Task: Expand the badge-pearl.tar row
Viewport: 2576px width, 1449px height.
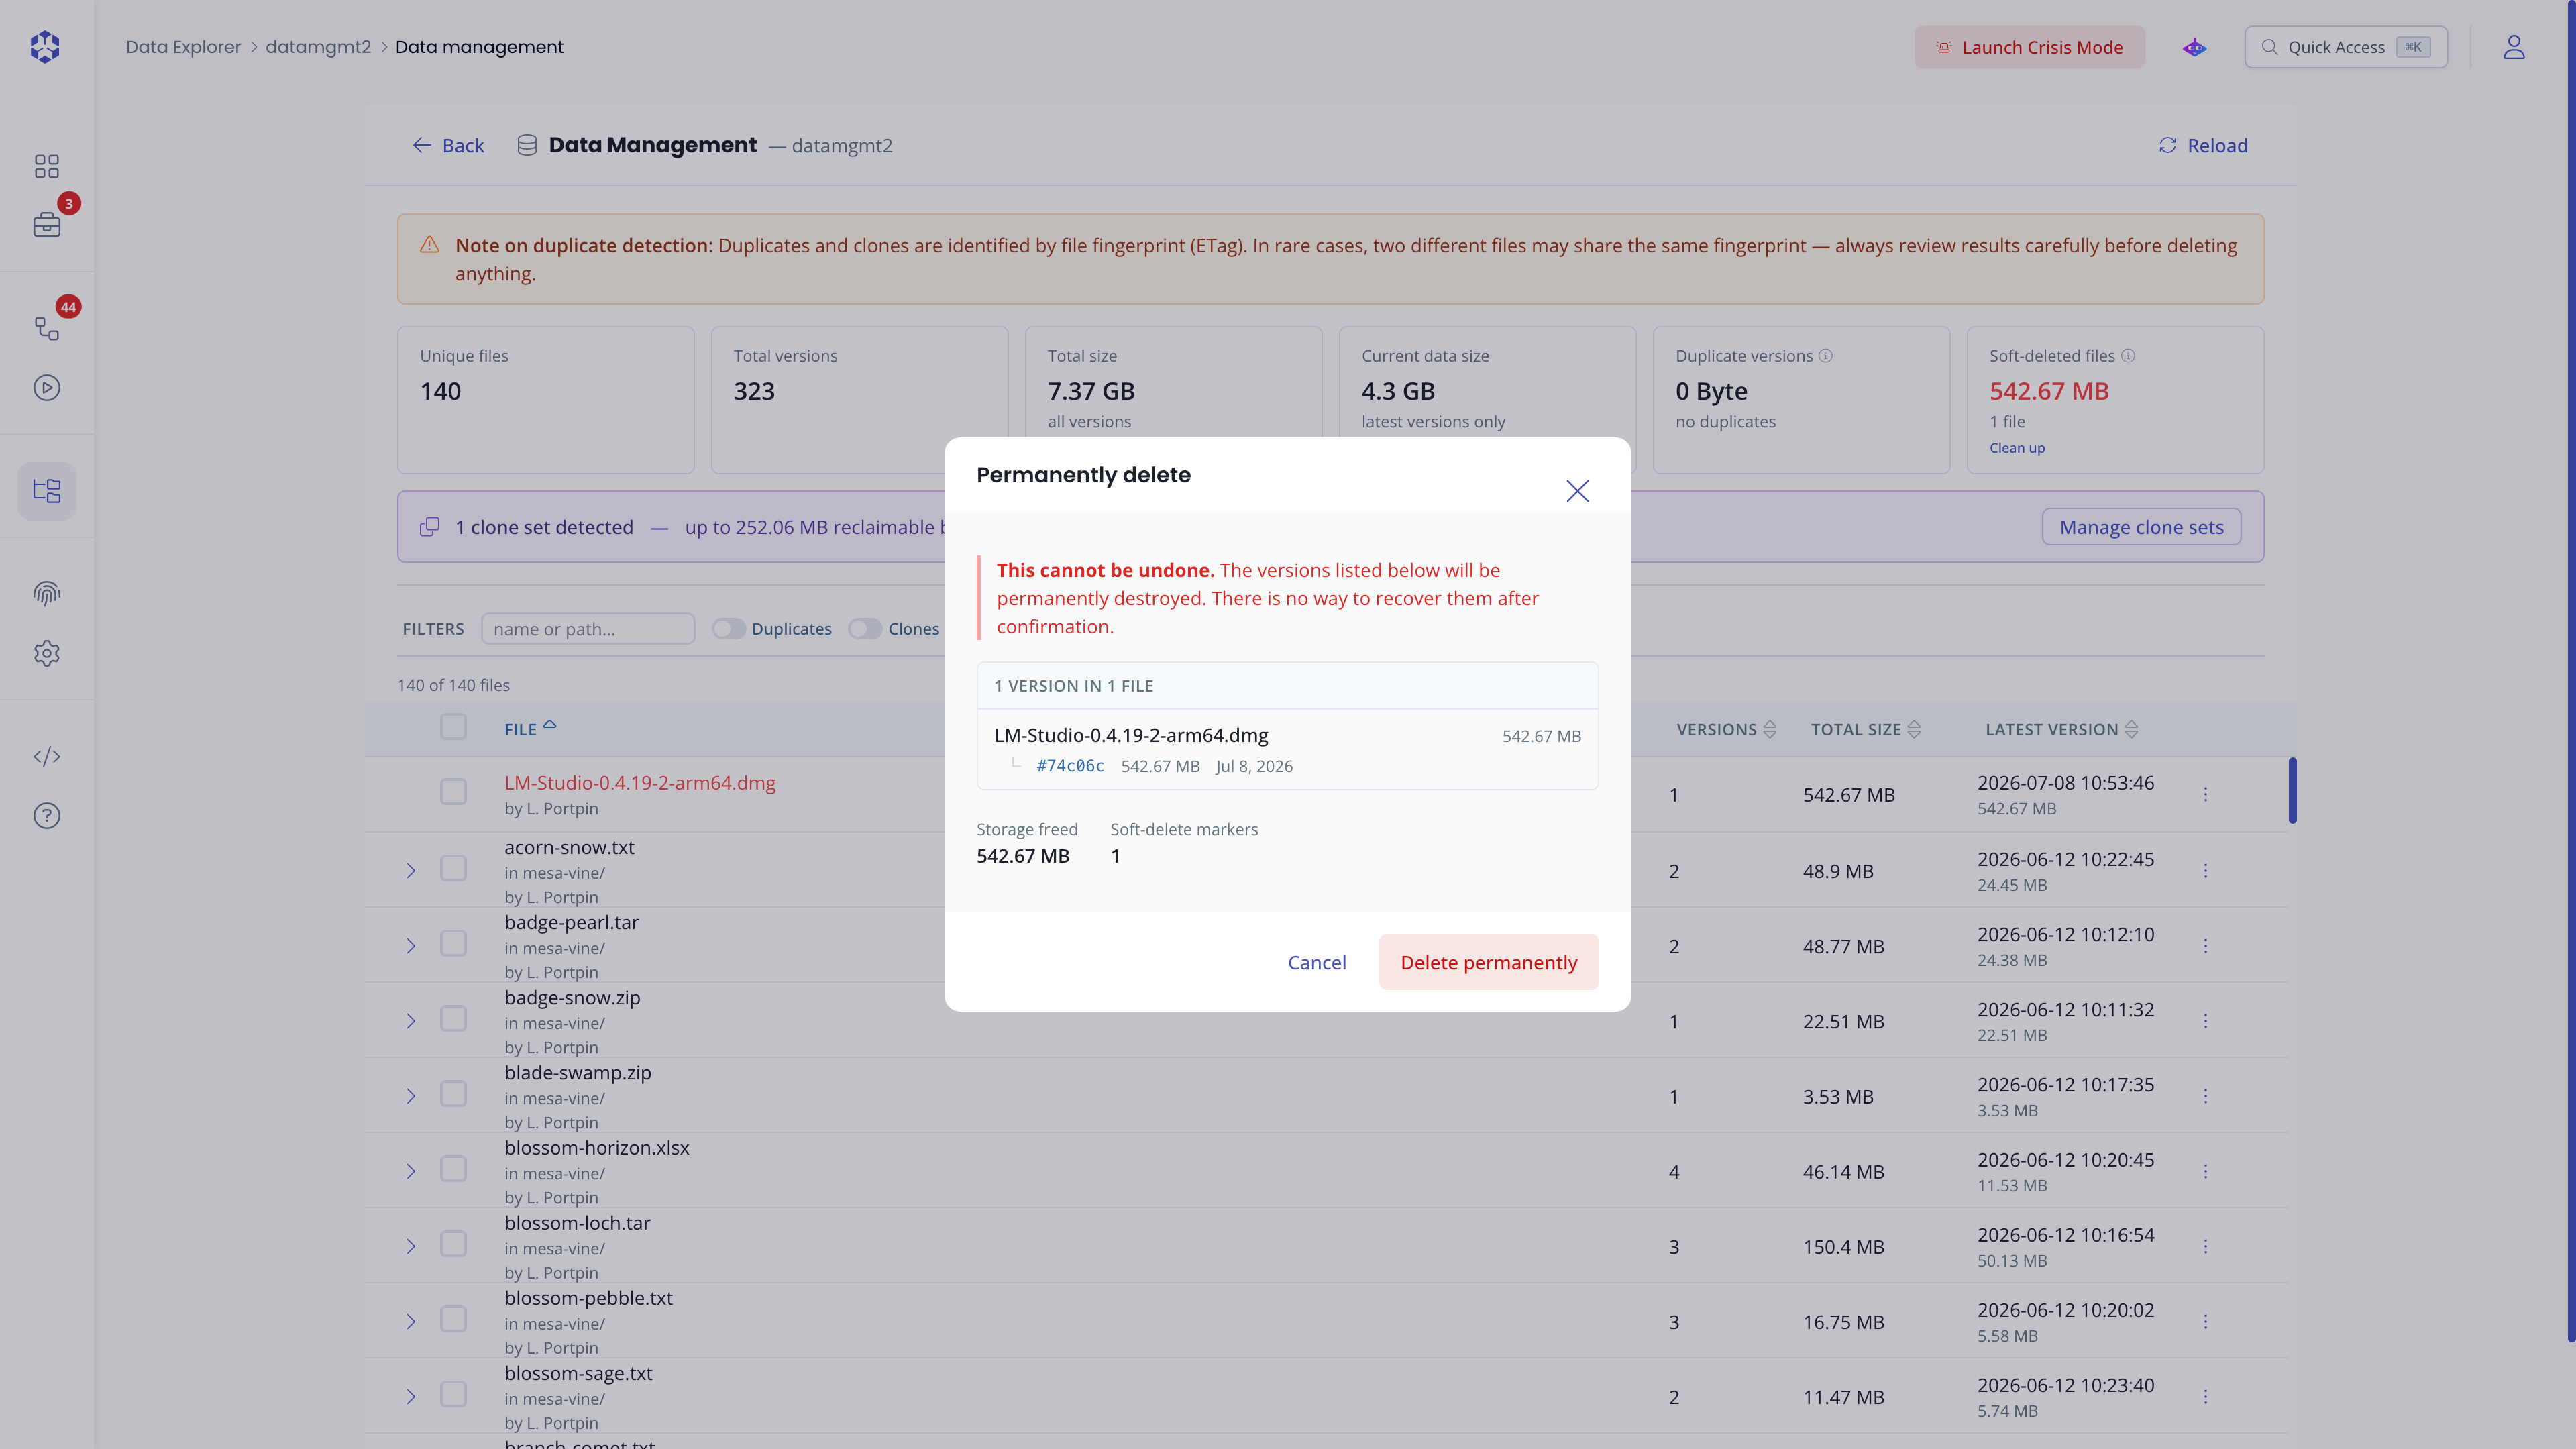Action: [411, 946]
